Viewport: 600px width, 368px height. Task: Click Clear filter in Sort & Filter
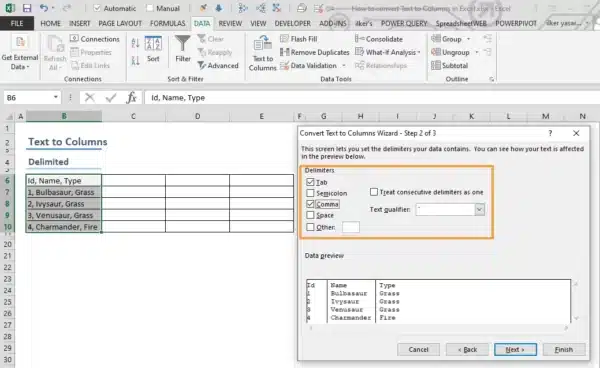(x=210, y=39)
